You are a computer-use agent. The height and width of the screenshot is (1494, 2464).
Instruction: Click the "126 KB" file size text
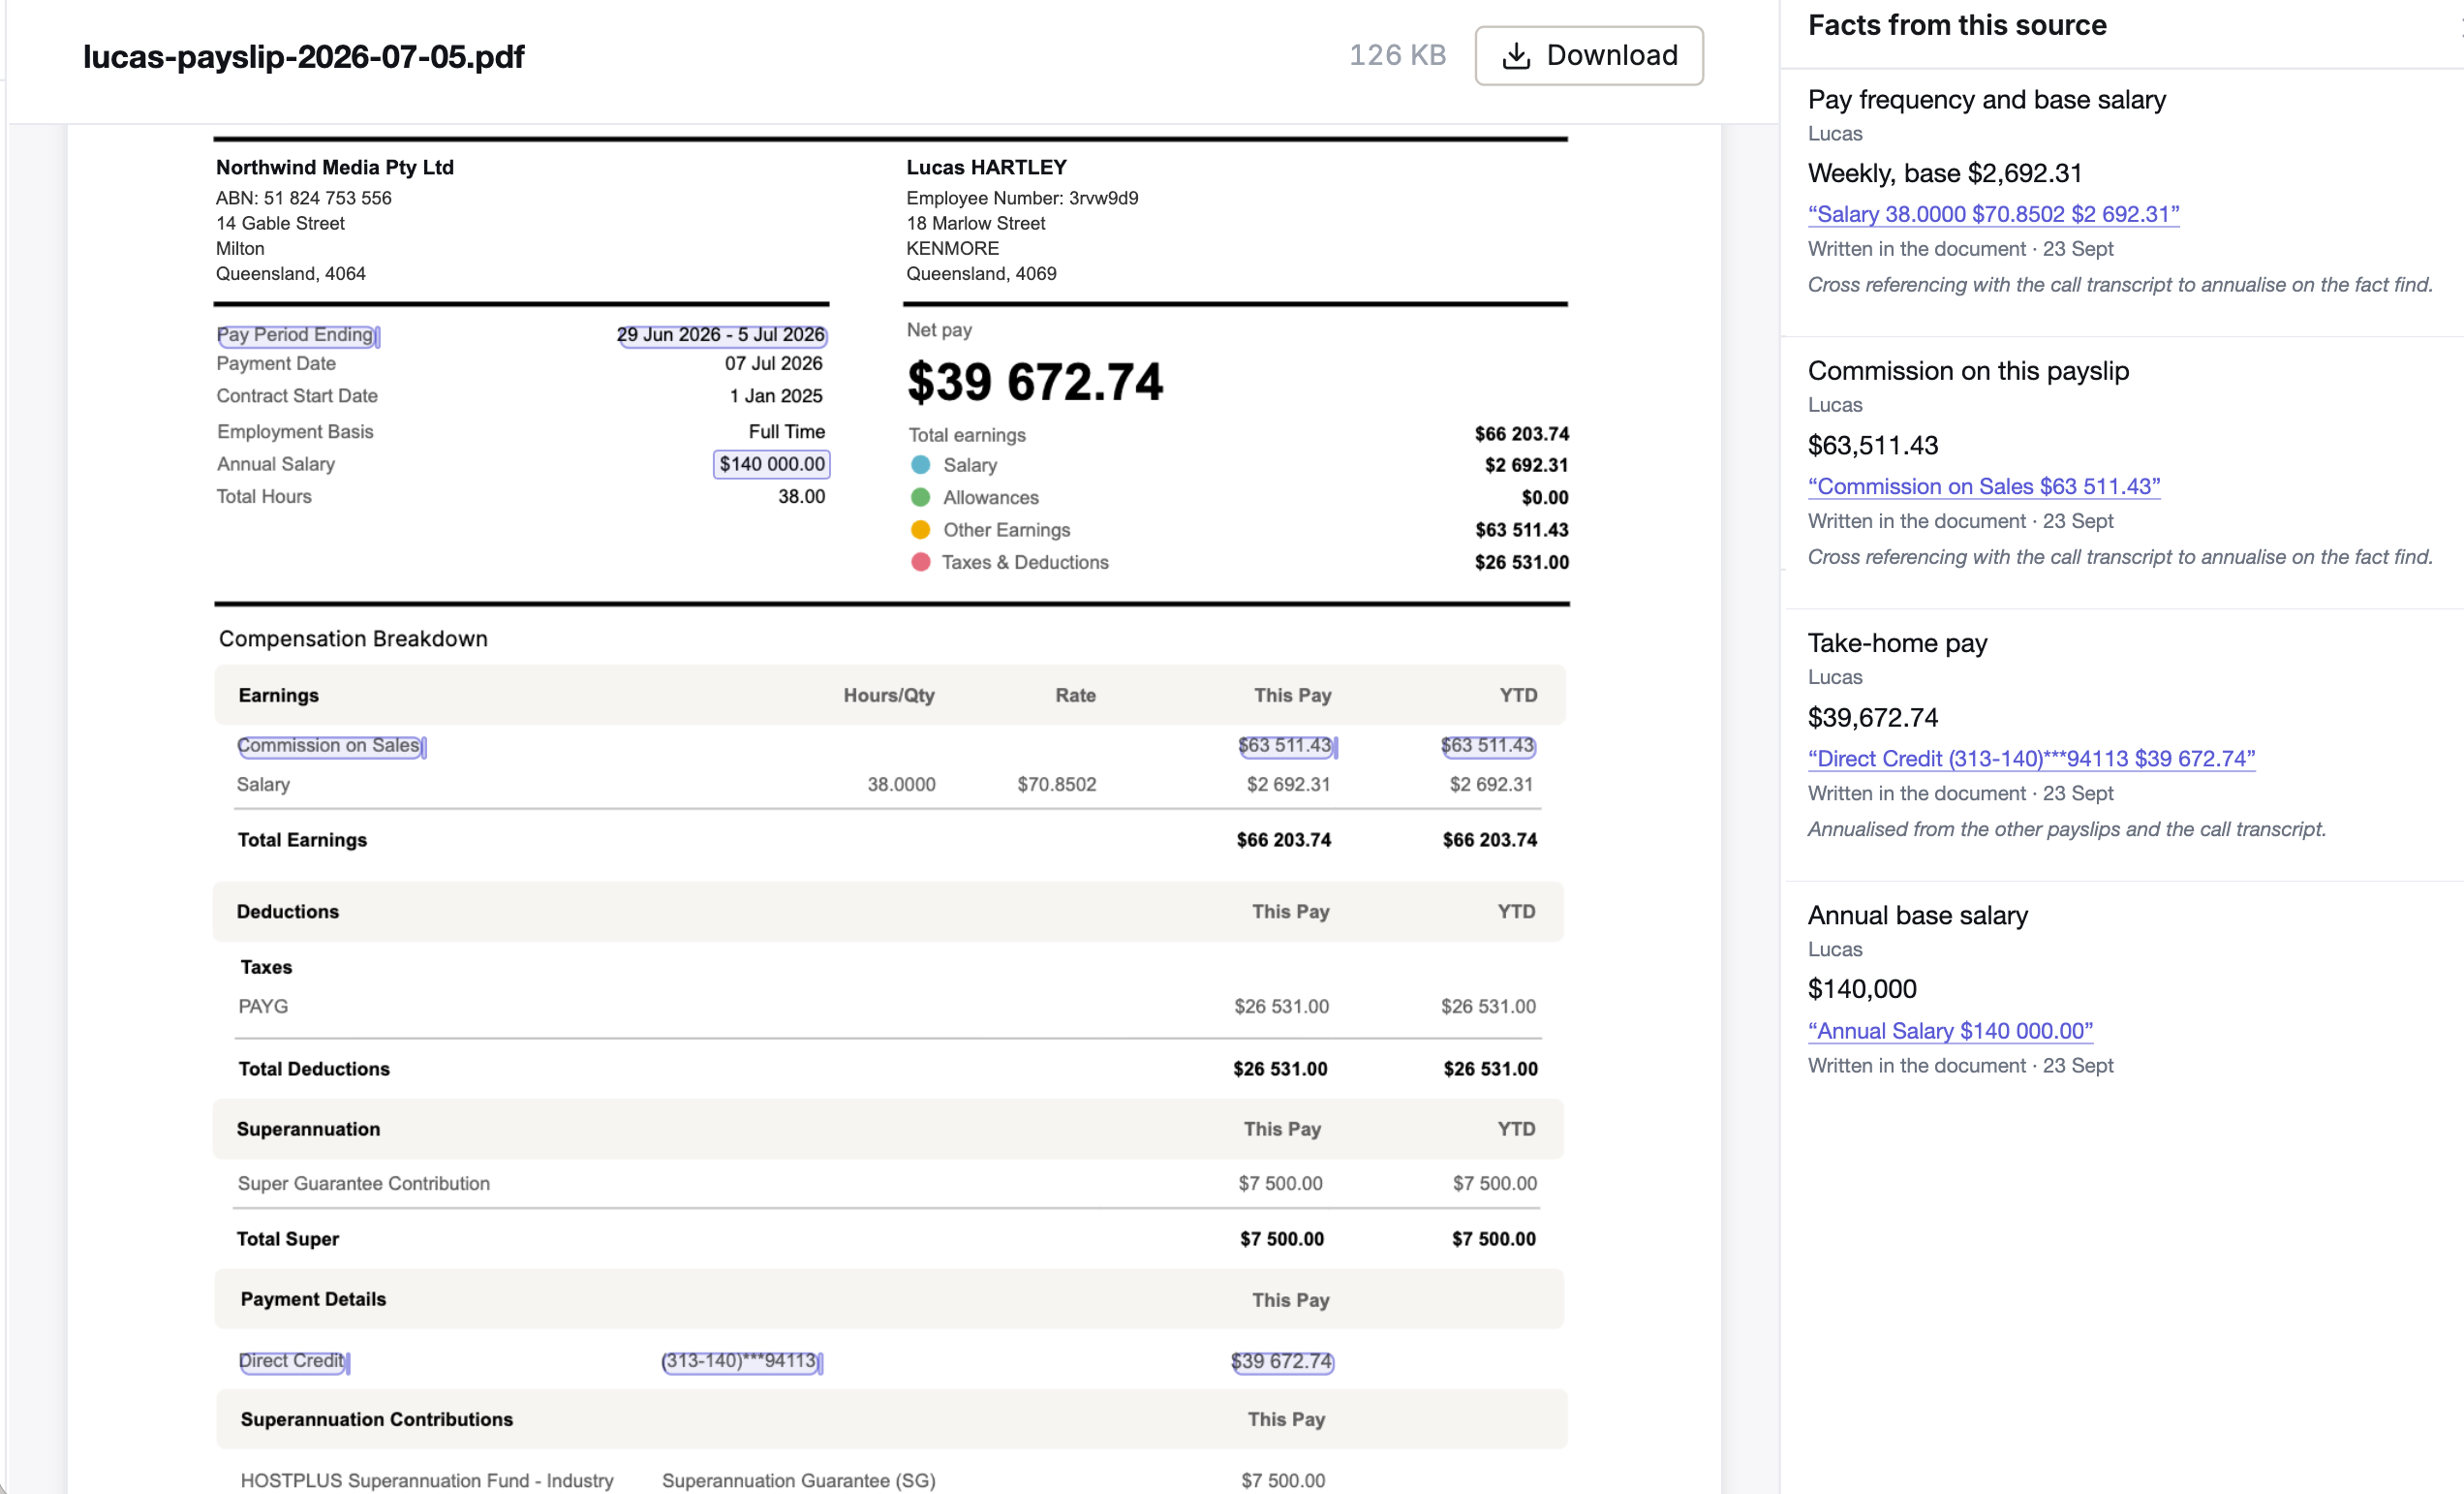pos(1397,55)
